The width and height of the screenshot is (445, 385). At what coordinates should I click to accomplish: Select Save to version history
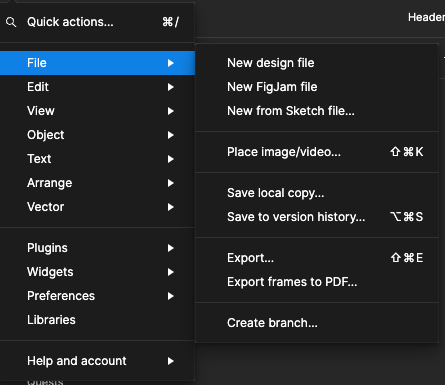pos(317,217)
